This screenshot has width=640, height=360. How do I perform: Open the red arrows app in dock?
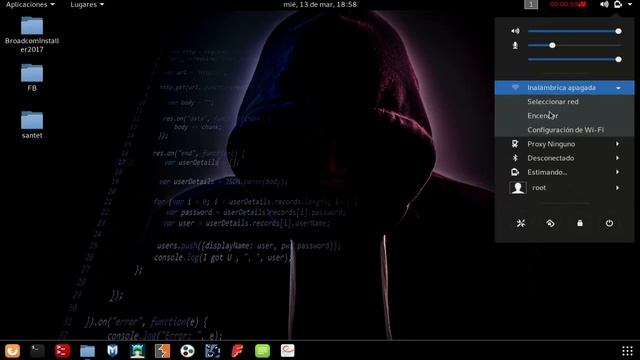pos(62,351)
